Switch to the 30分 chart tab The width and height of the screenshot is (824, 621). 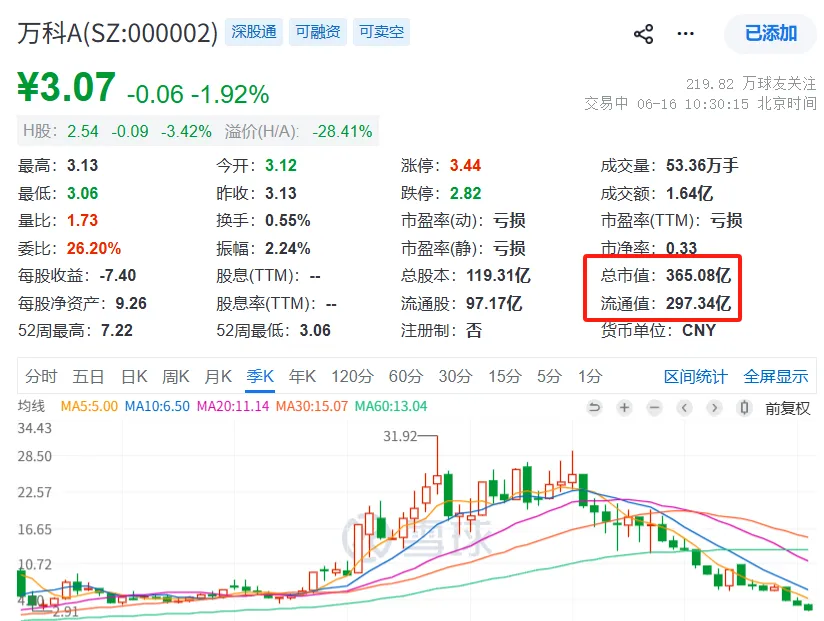pos(455,376)
